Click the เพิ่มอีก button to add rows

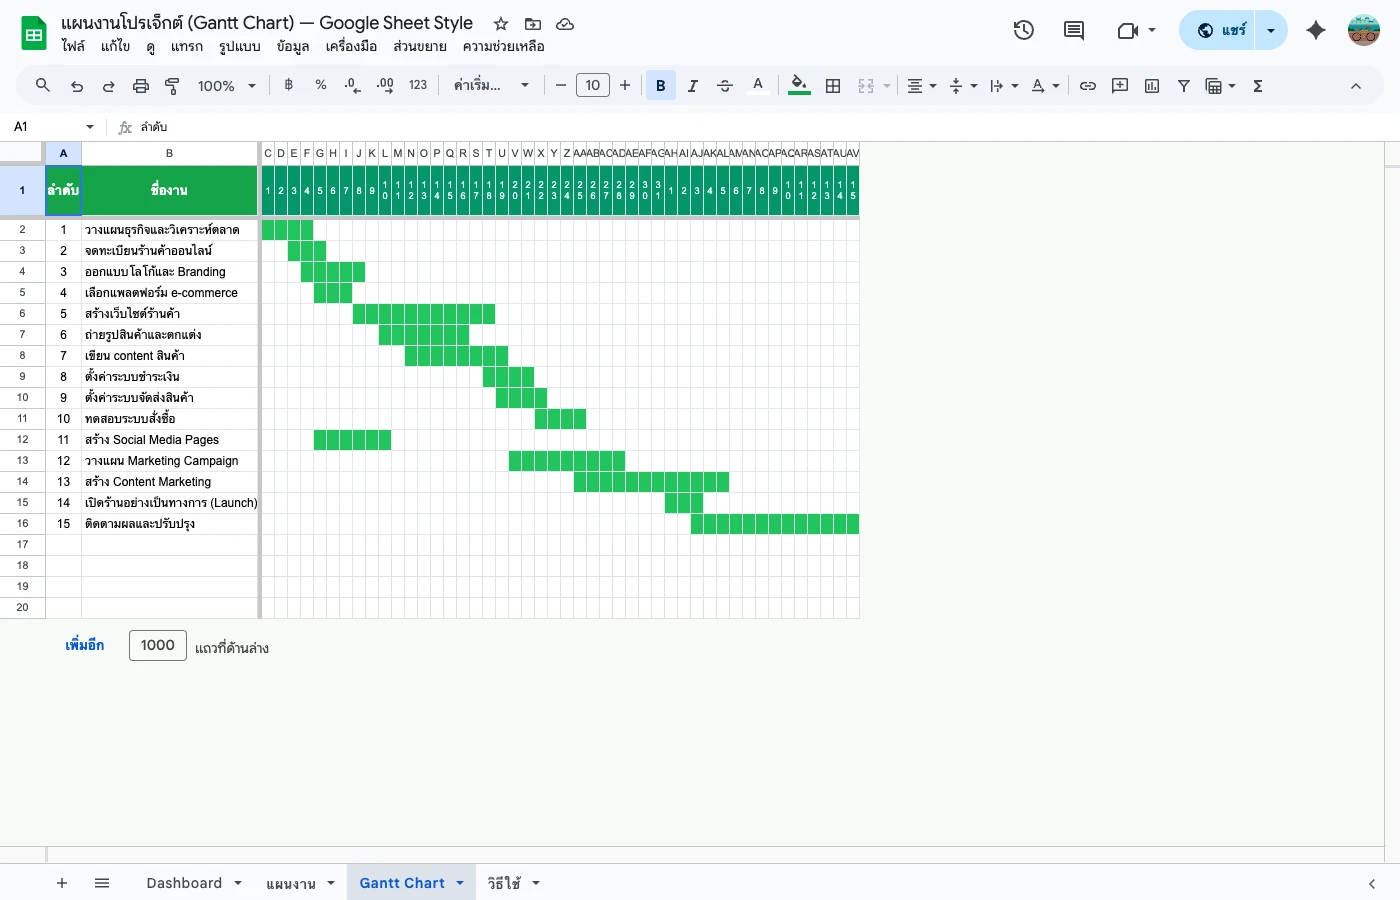[x=85, y=644]
